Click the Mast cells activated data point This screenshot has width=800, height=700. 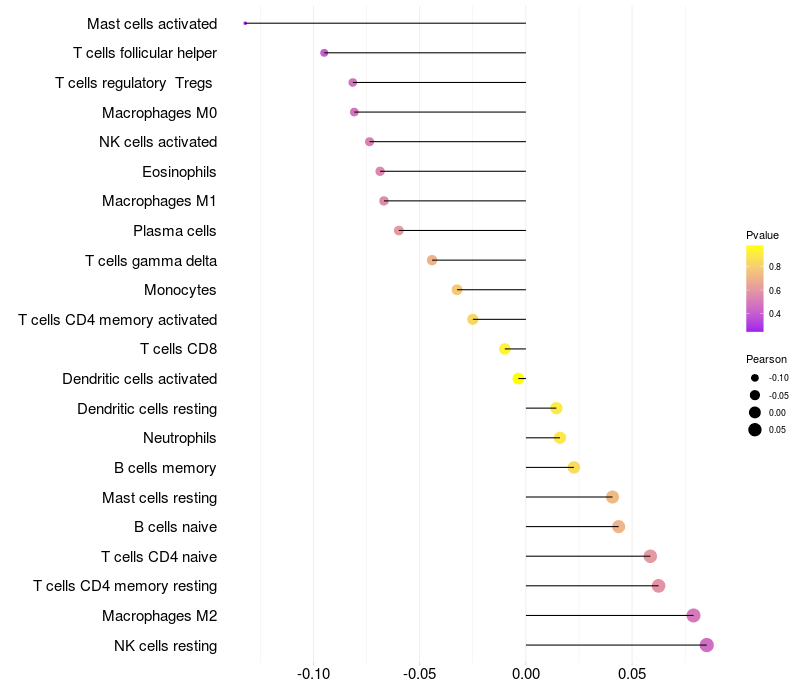point(245,23)
